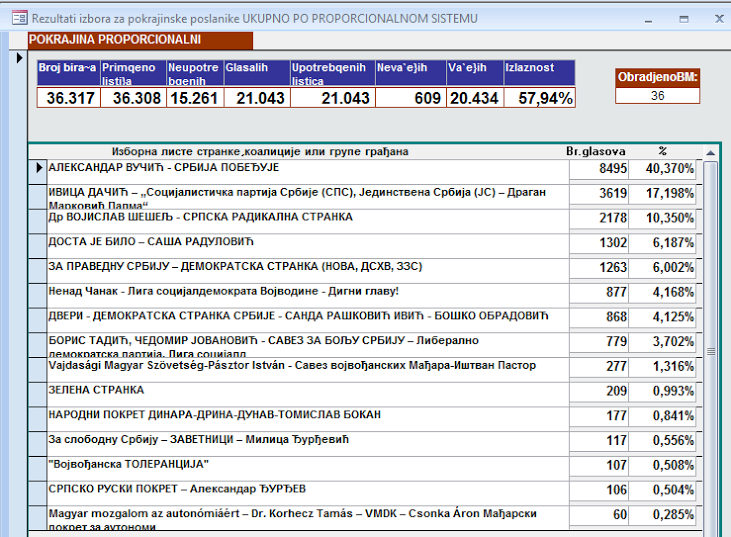Screen dimensions: 731x537
Task: Click Izlaznost value 57,94%
Action: point(539,98)
